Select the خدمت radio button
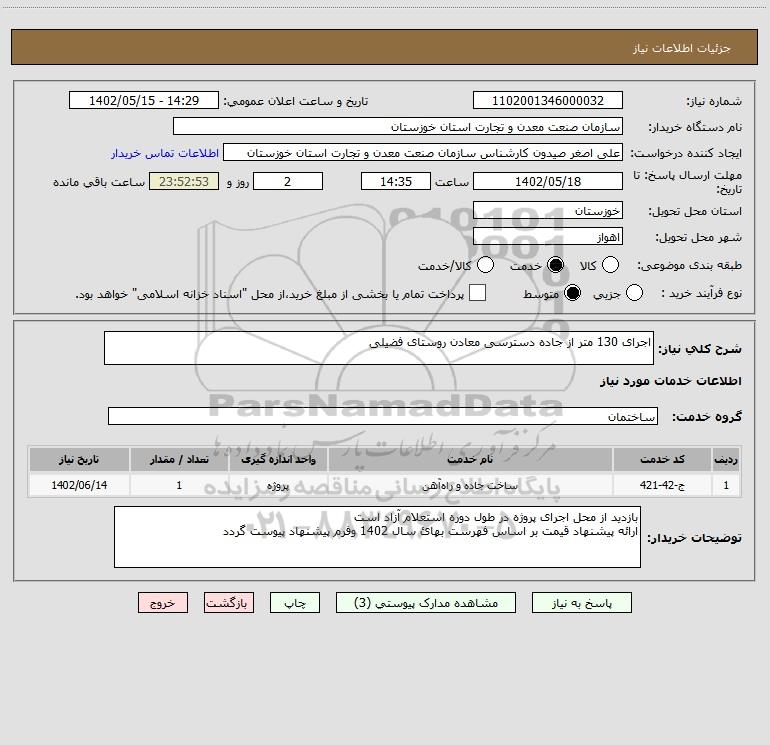 [x=555, y=265]
